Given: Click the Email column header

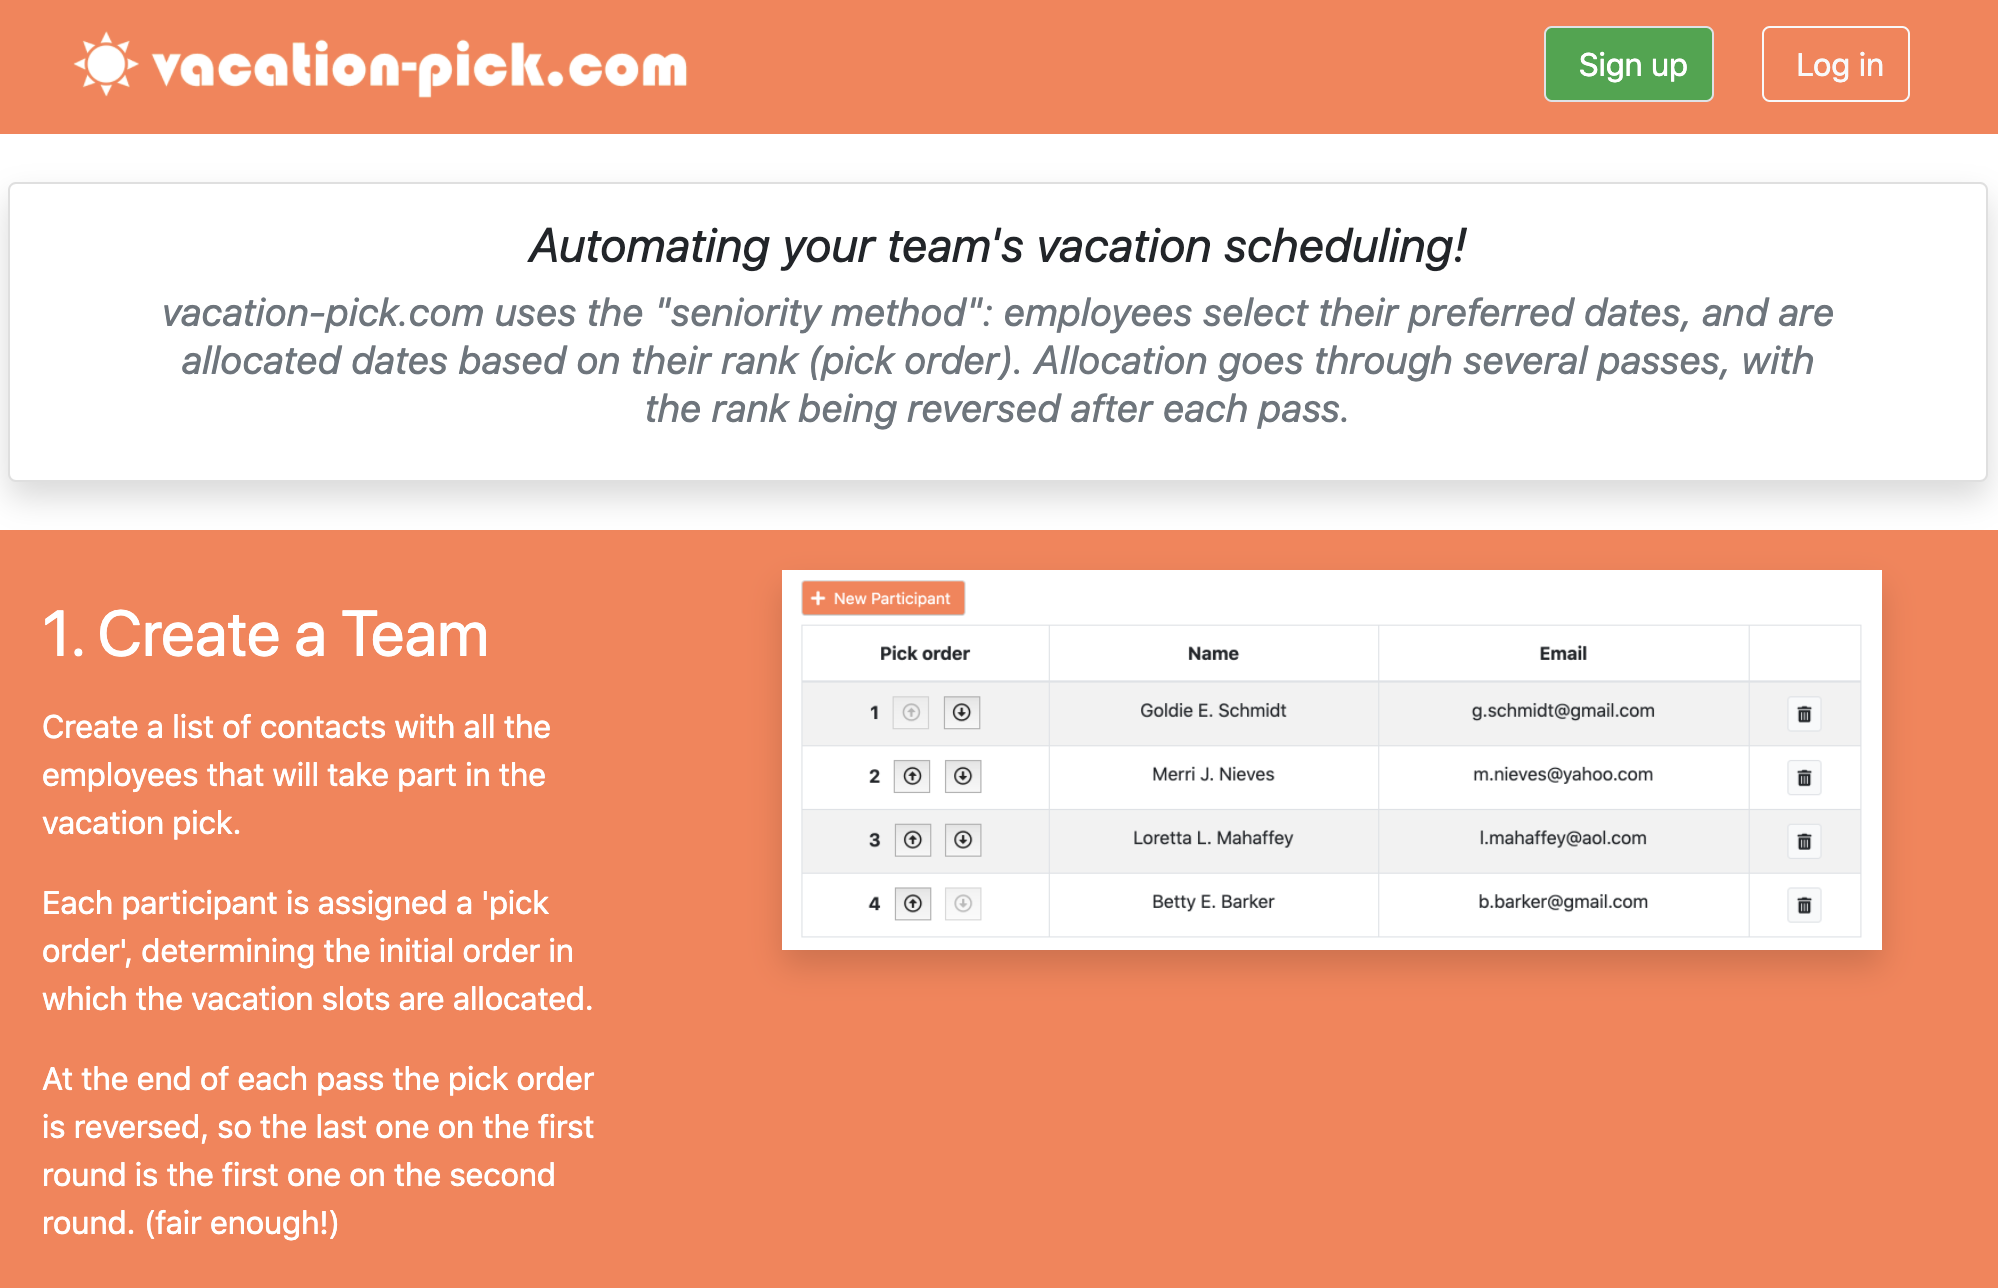Looking at the screenshot, I should 1562,654.
